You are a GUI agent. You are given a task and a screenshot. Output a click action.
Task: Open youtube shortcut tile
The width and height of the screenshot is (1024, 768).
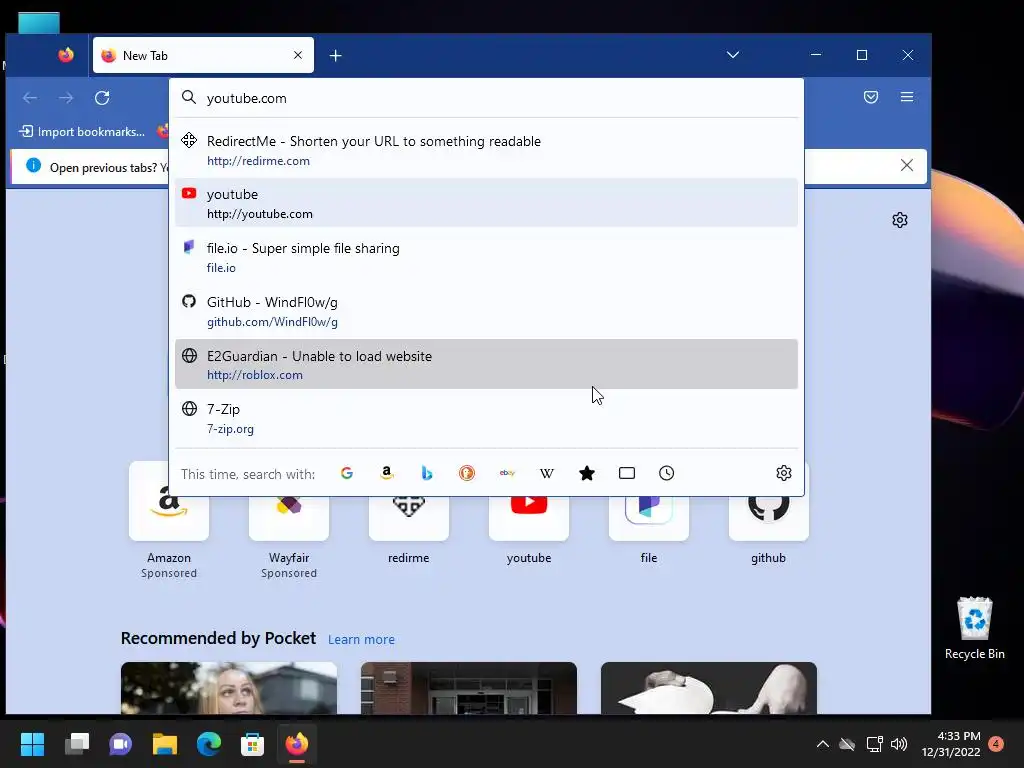[529, 522]
